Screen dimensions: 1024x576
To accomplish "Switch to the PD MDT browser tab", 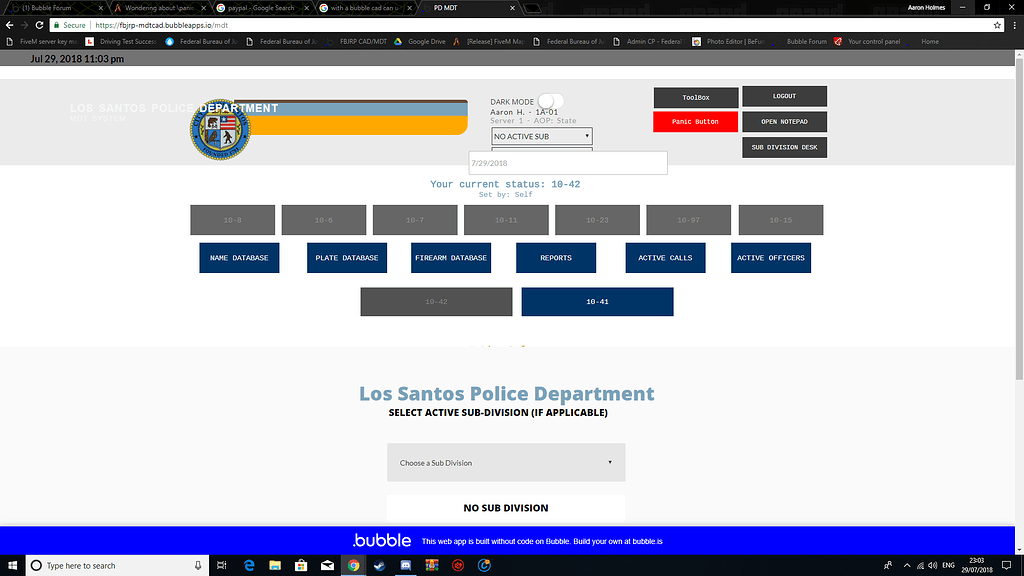I will pos(460,6).
